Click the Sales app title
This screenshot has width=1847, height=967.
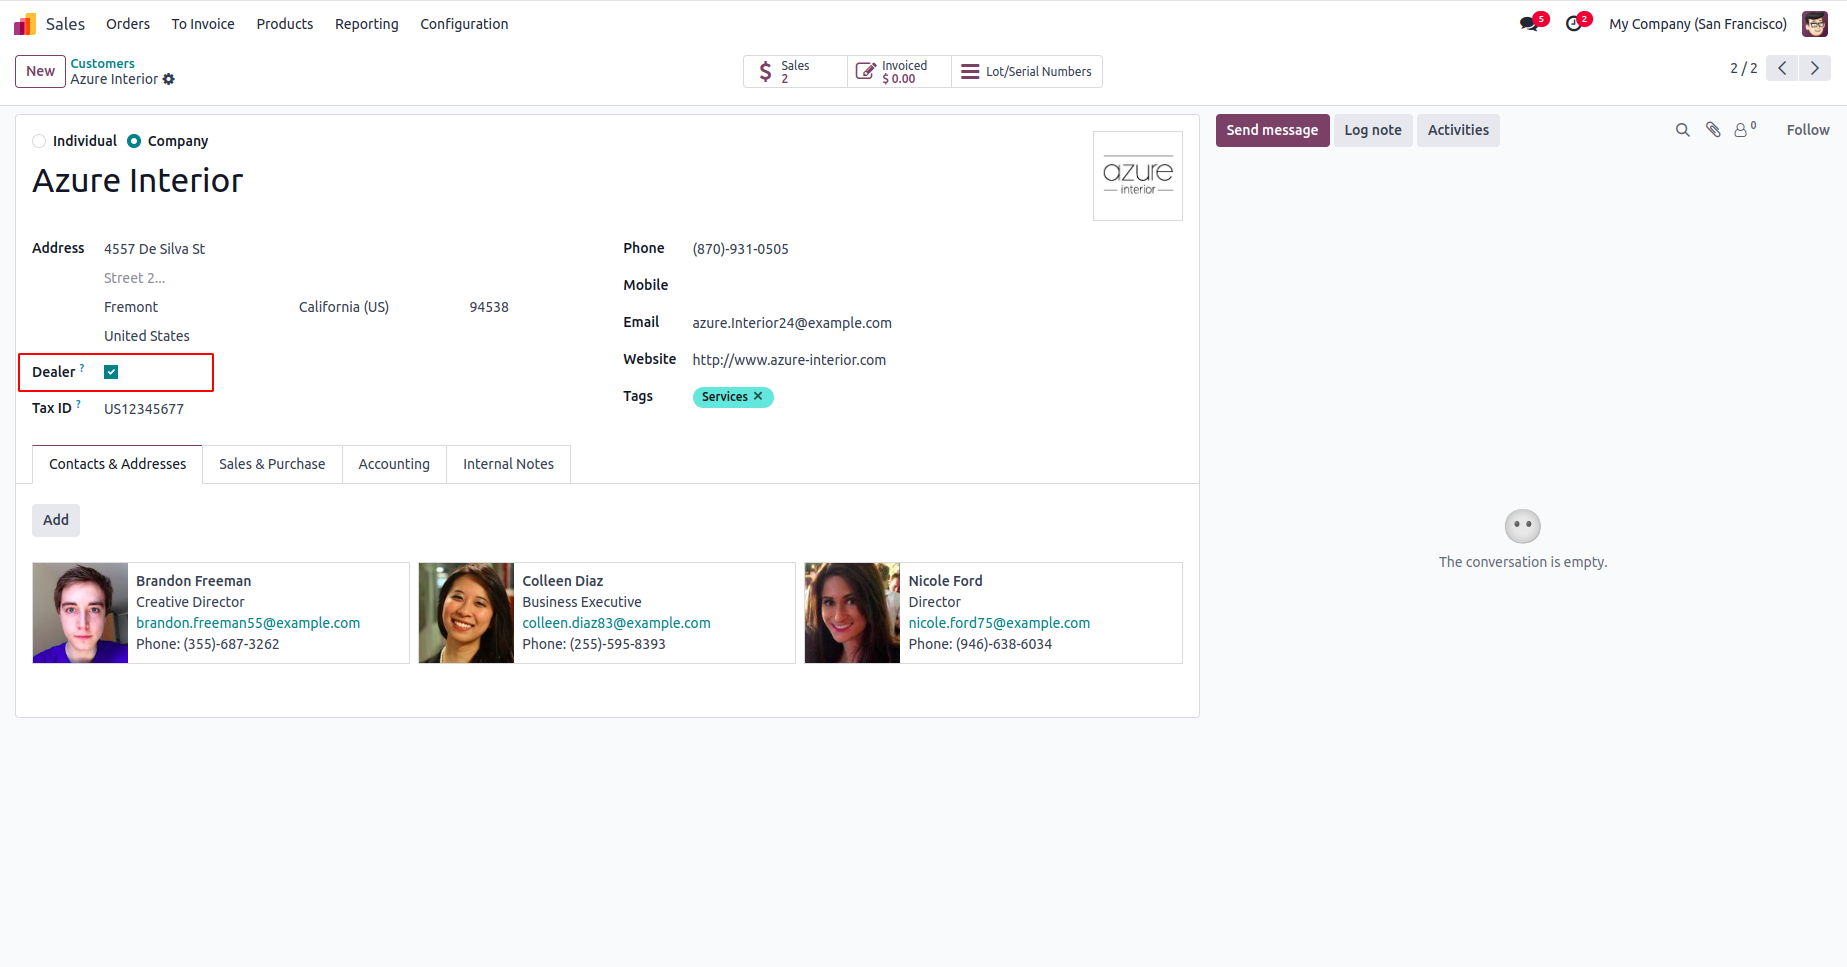coord(65,24)
